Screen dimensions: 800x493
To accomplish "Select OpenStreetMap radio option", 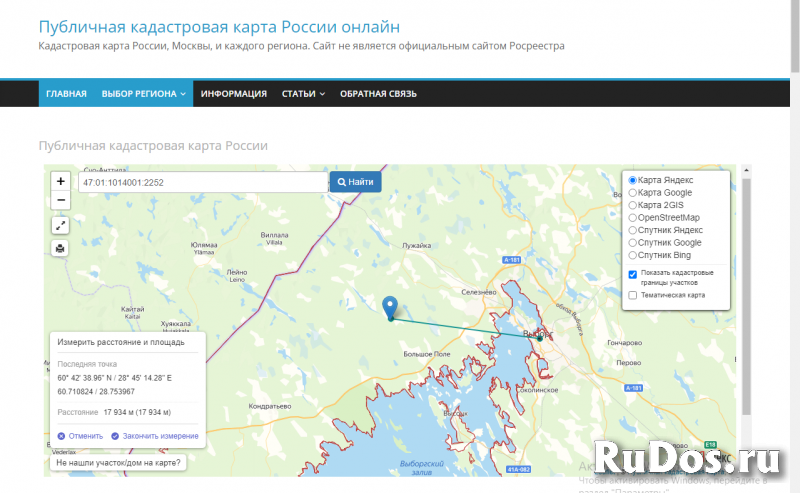I will pos(633,217).
